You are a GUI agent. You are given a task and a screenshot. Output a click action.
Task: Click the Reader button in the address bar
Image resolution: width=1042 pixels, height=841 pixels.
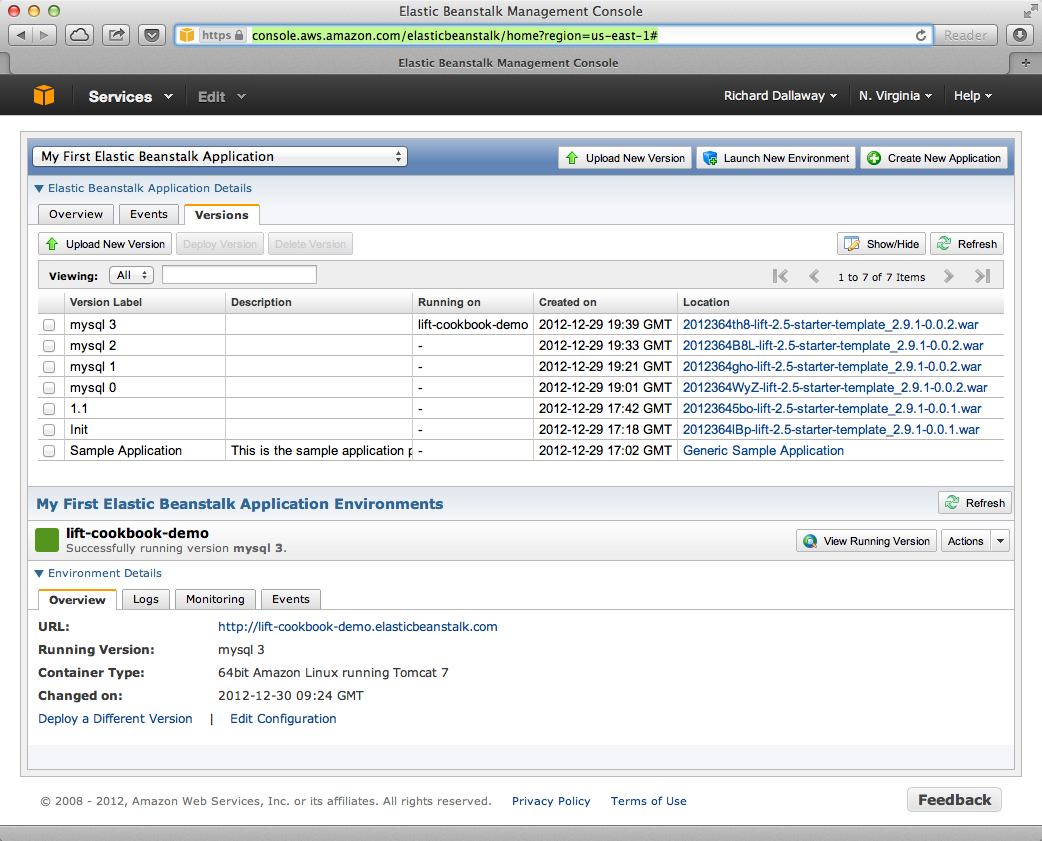tap(965, 35)
